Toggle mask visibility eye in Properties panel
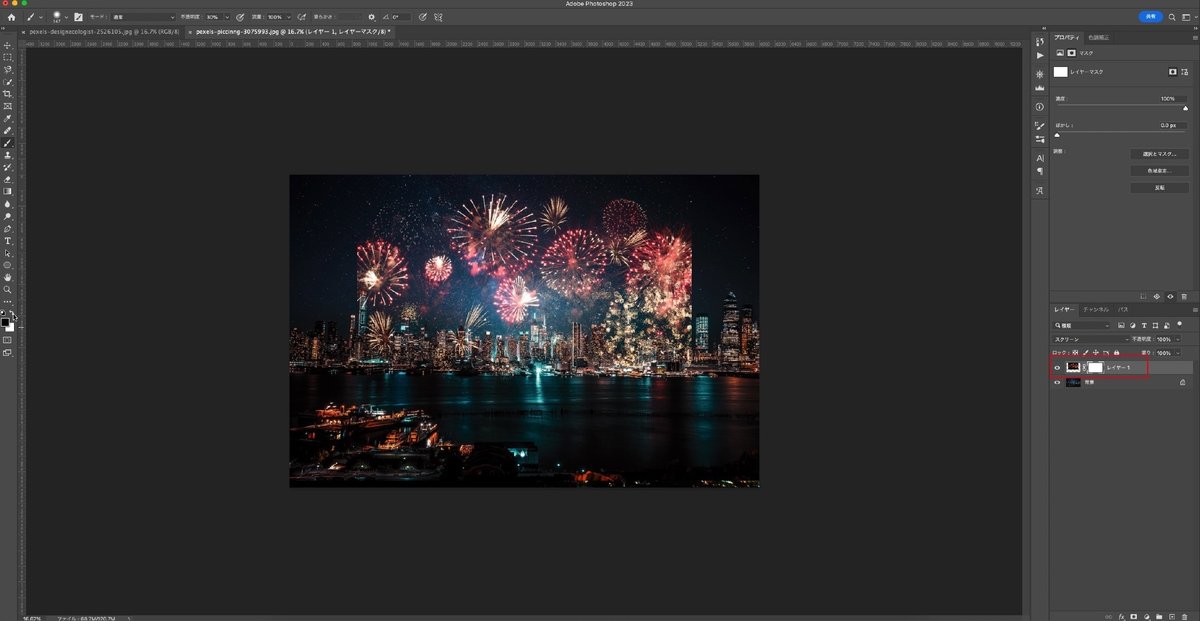The height and width of the screenshot is (621, 1200). 1170,296
